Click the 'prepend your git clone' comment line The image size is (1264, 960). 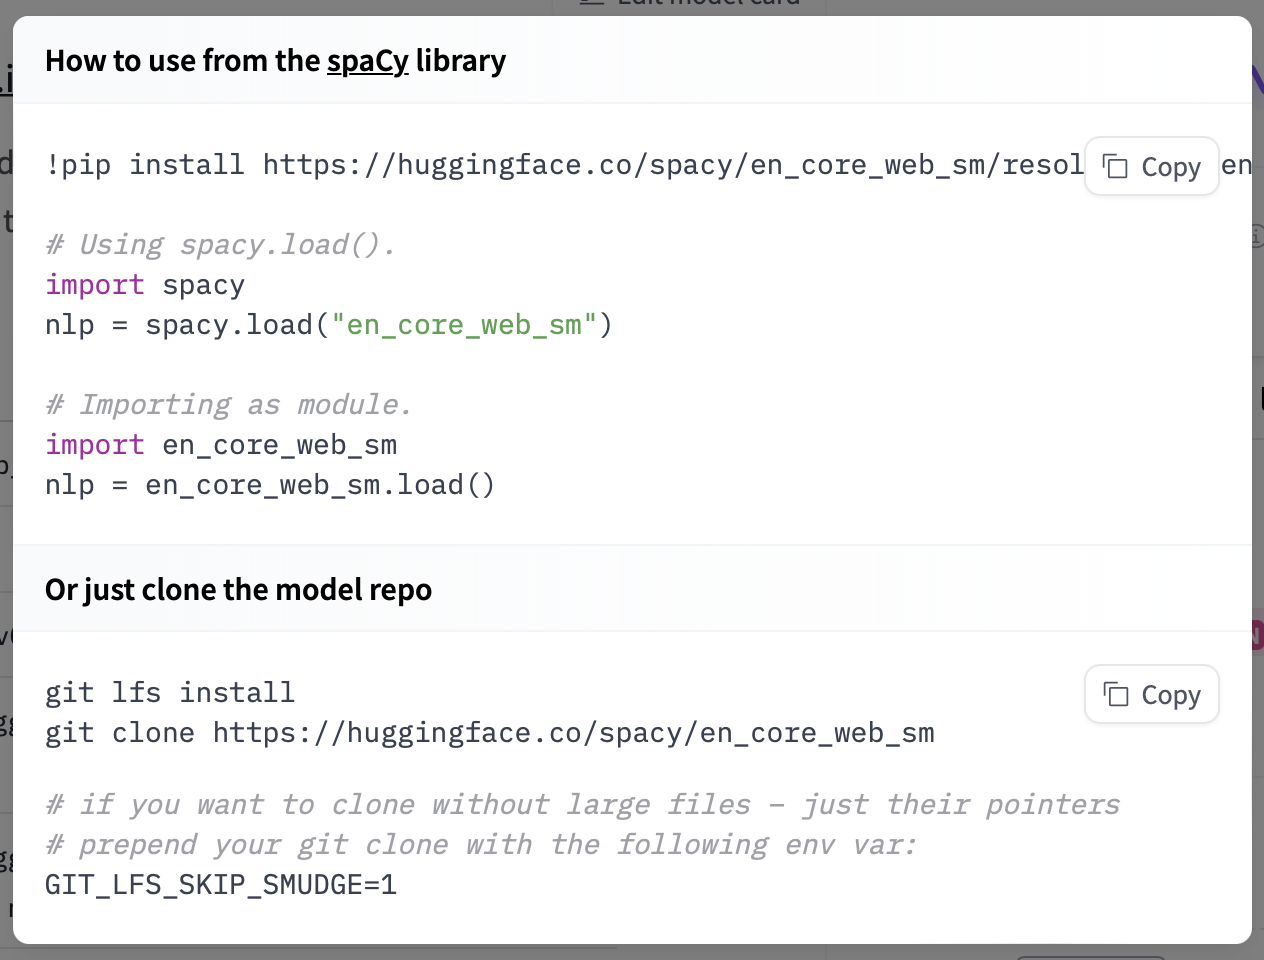(x=480, y=845)
